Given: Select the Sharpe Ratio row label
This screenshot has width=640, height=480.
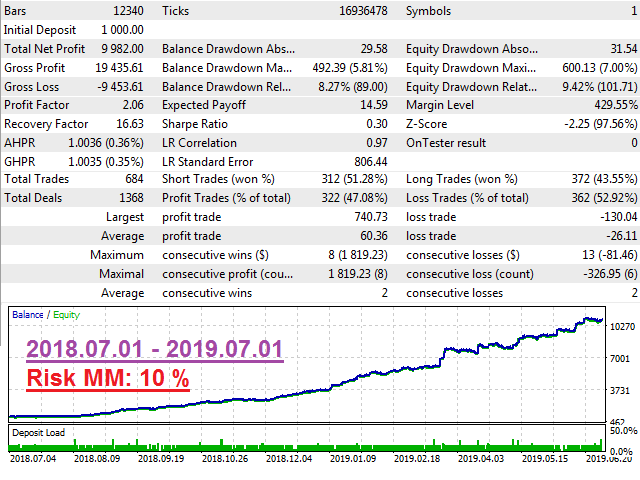Looking at the screenshot, I should point(195,124).
